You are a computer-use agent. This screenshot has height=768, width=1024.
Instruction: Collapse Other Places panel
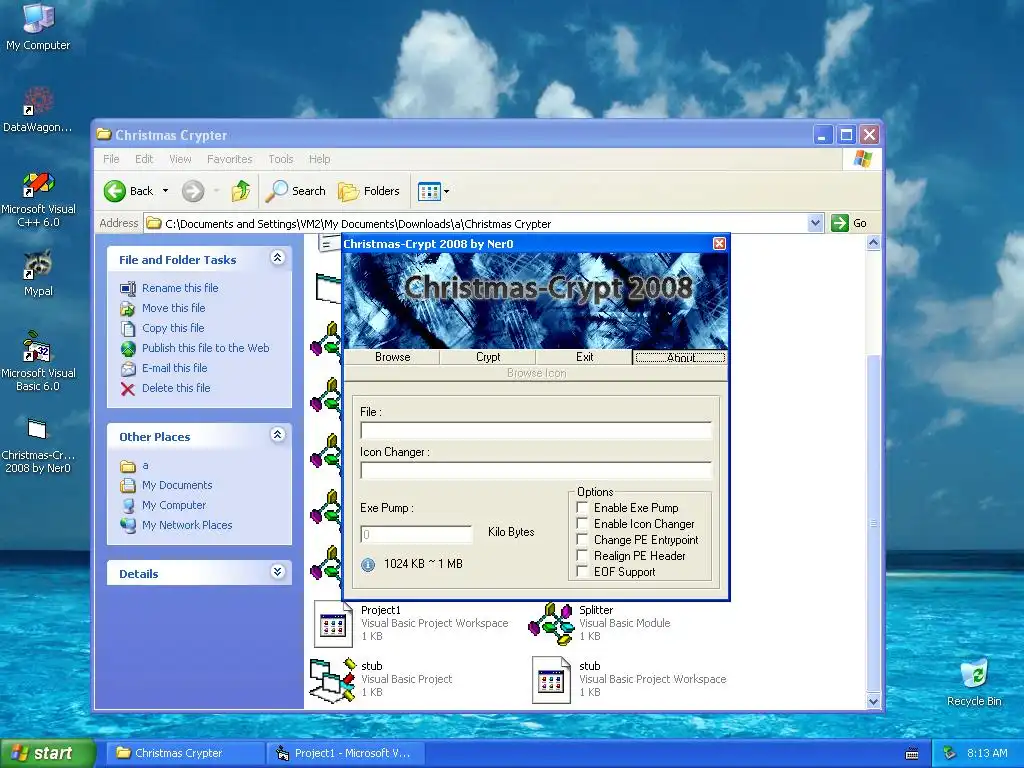(x=278, y=435)
